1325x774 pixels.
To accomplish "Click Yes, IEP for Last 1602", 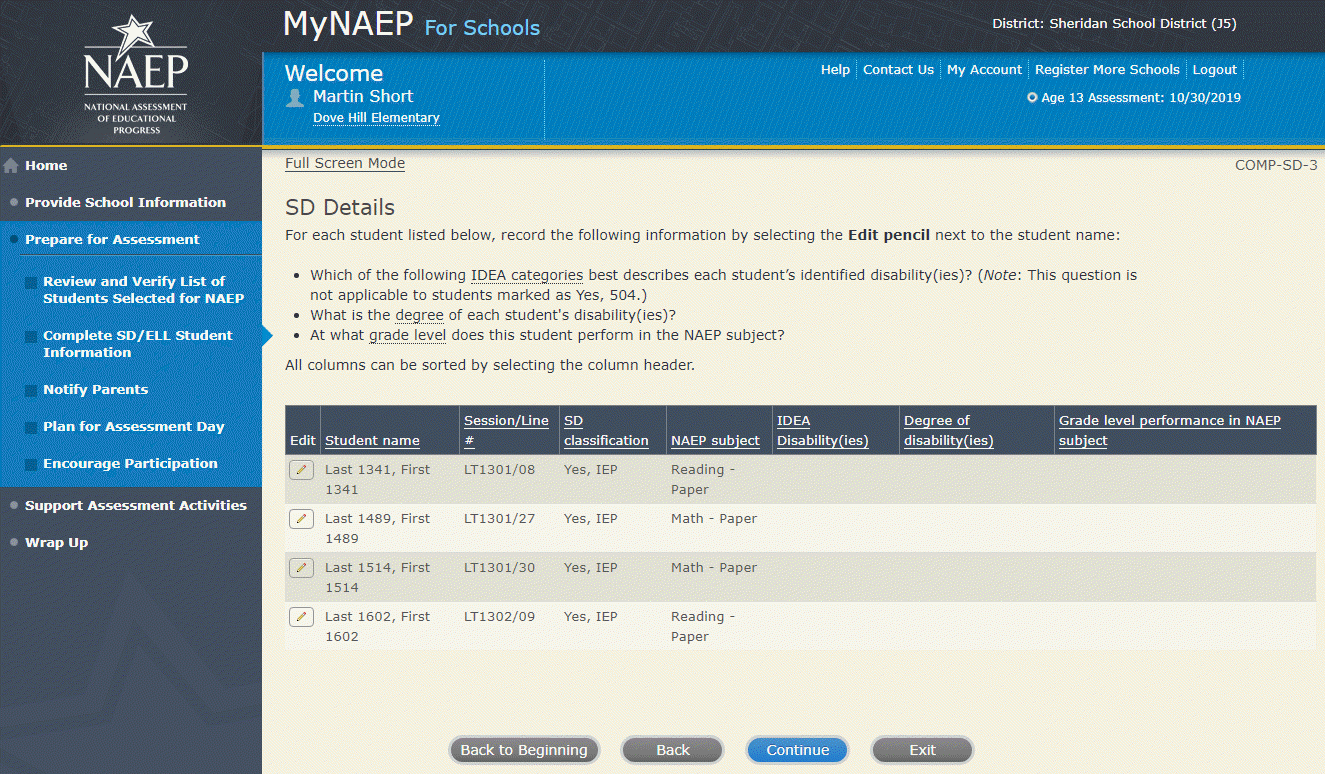I will (591, 617).
